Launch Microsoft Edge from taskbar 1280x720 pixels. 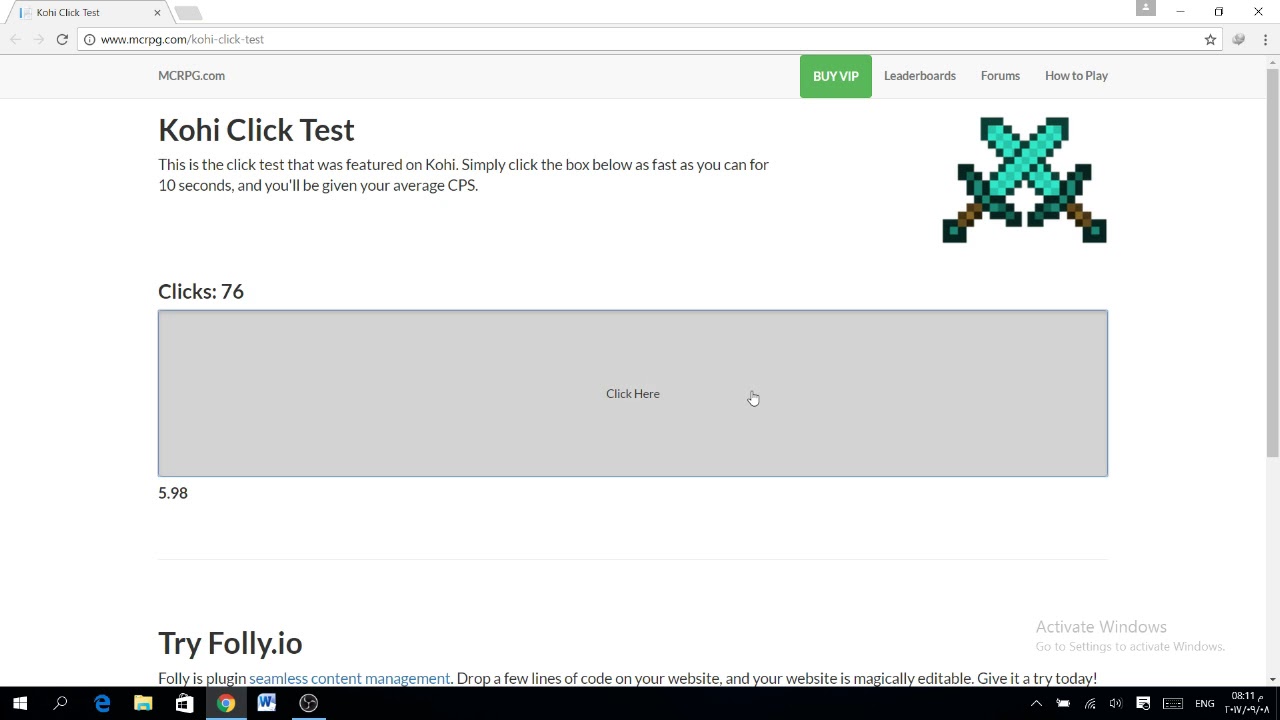[x=102, y=703]
